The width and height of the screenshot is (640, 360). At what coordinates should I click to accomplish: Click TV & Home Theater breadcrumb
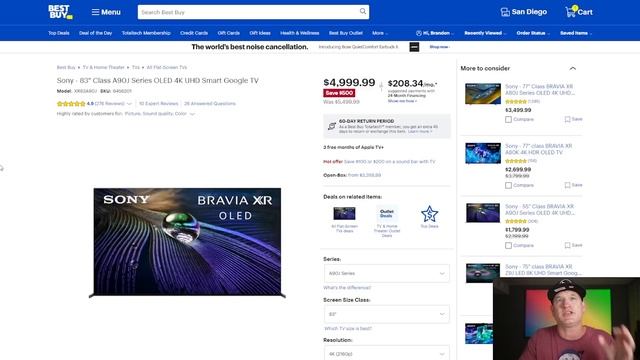[x=104, y=67]
